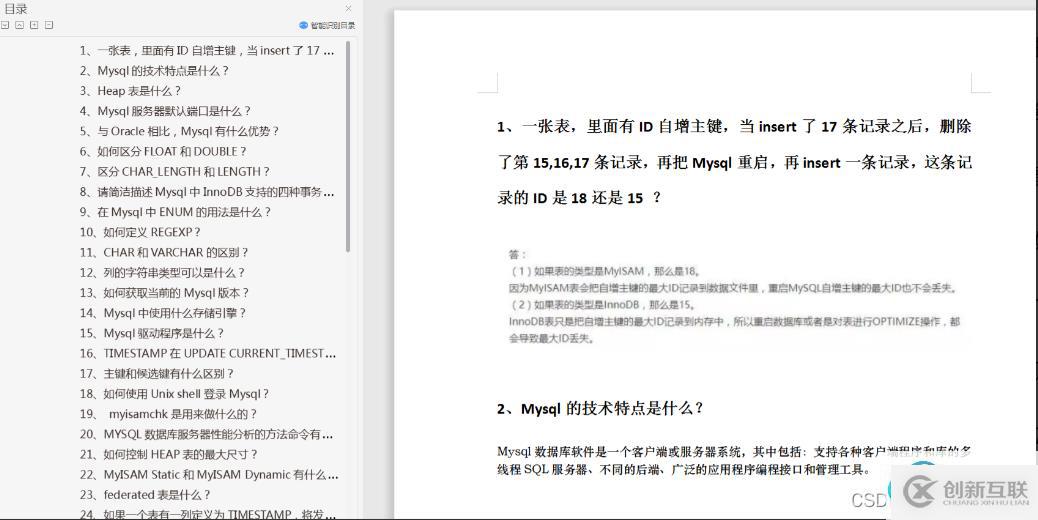1038x520 pixels.
Task: Select 10、如何定义 REGEXP？
Action: pos(140,232)
